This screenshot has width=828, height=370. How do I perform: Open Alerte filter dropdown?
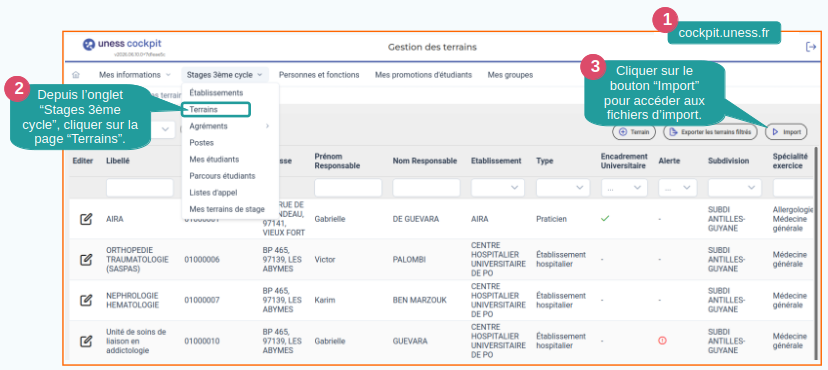678,187
